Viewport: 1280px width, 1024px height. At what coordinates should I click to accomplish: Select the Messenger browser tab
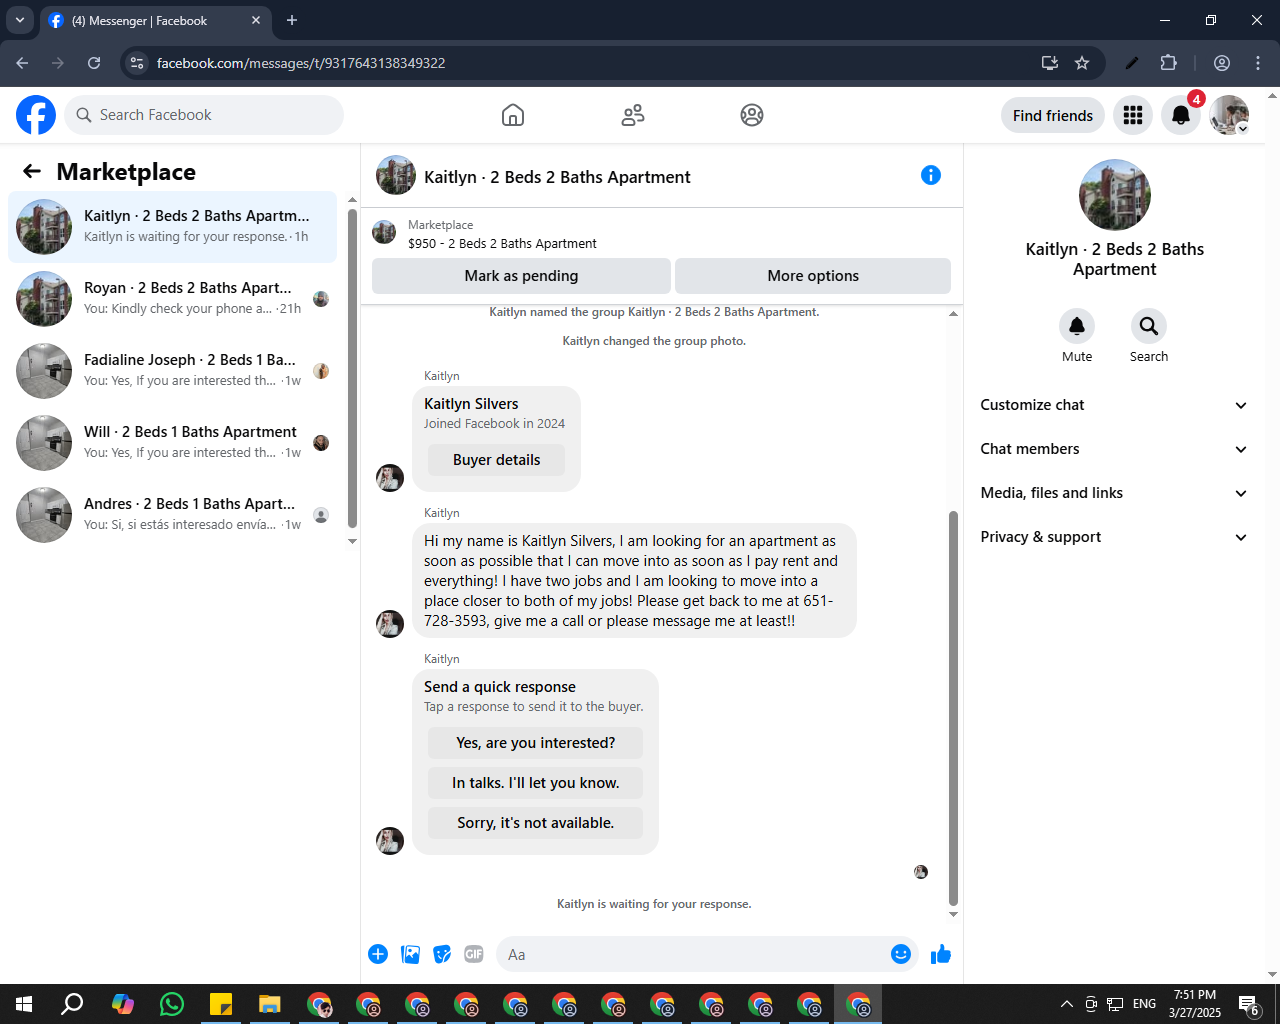155,20
